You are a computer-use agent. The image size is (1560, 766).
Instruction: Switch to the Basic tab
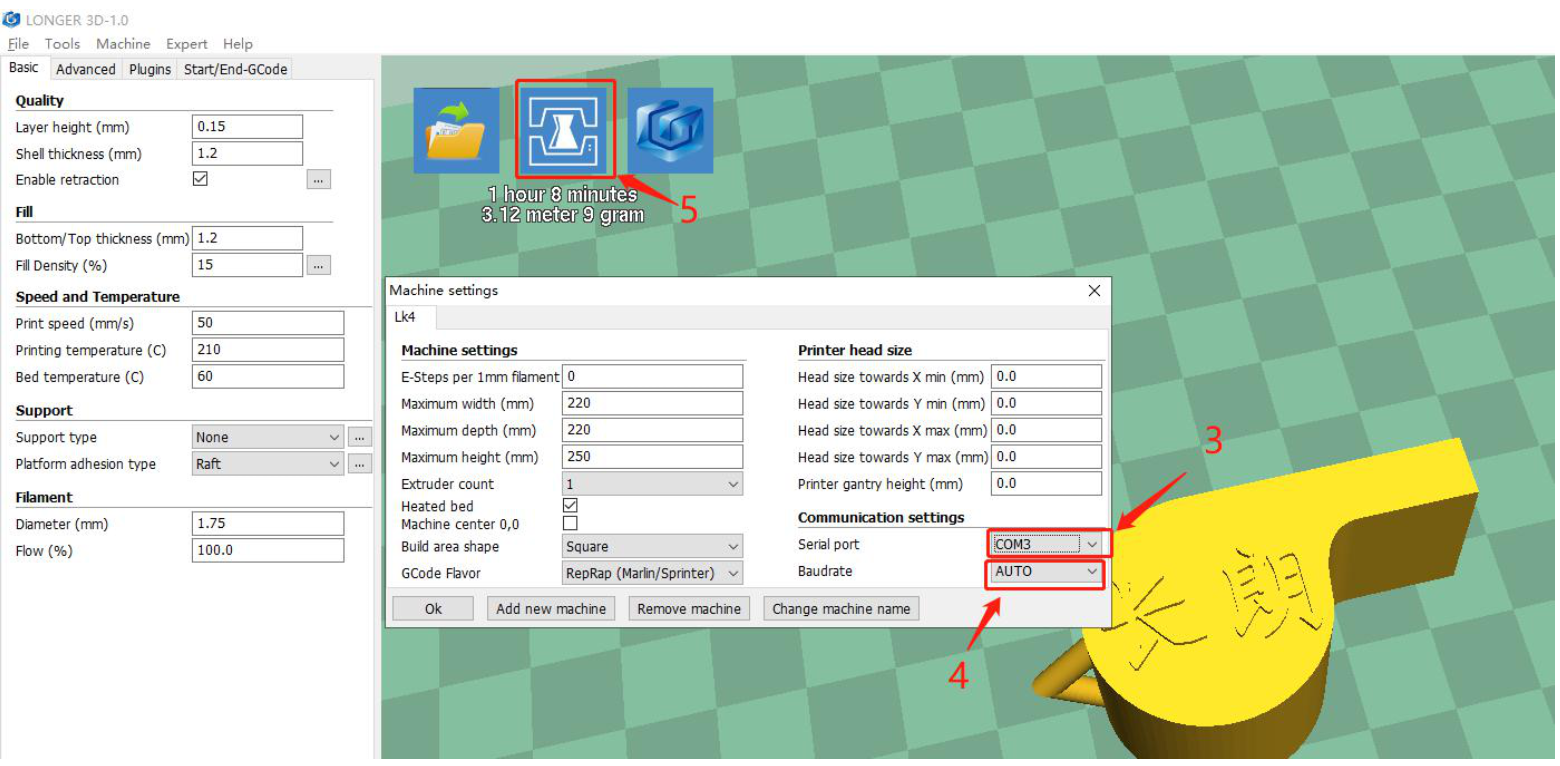[x=24, y=68]
